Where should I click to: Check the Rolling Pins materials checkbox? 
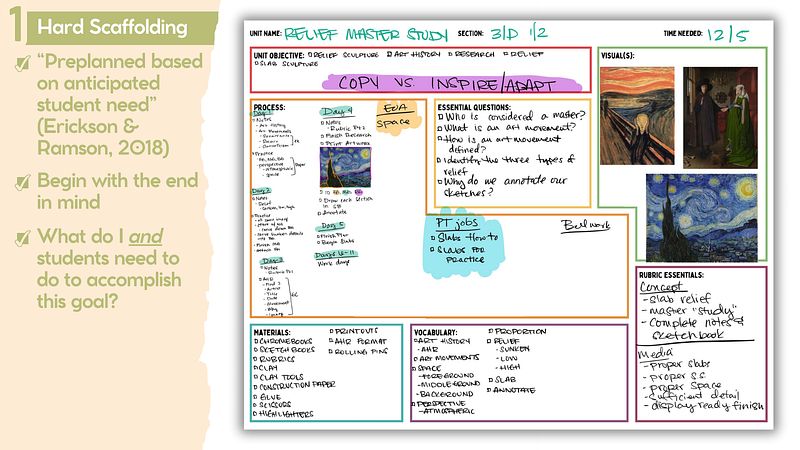coord(333,349)
